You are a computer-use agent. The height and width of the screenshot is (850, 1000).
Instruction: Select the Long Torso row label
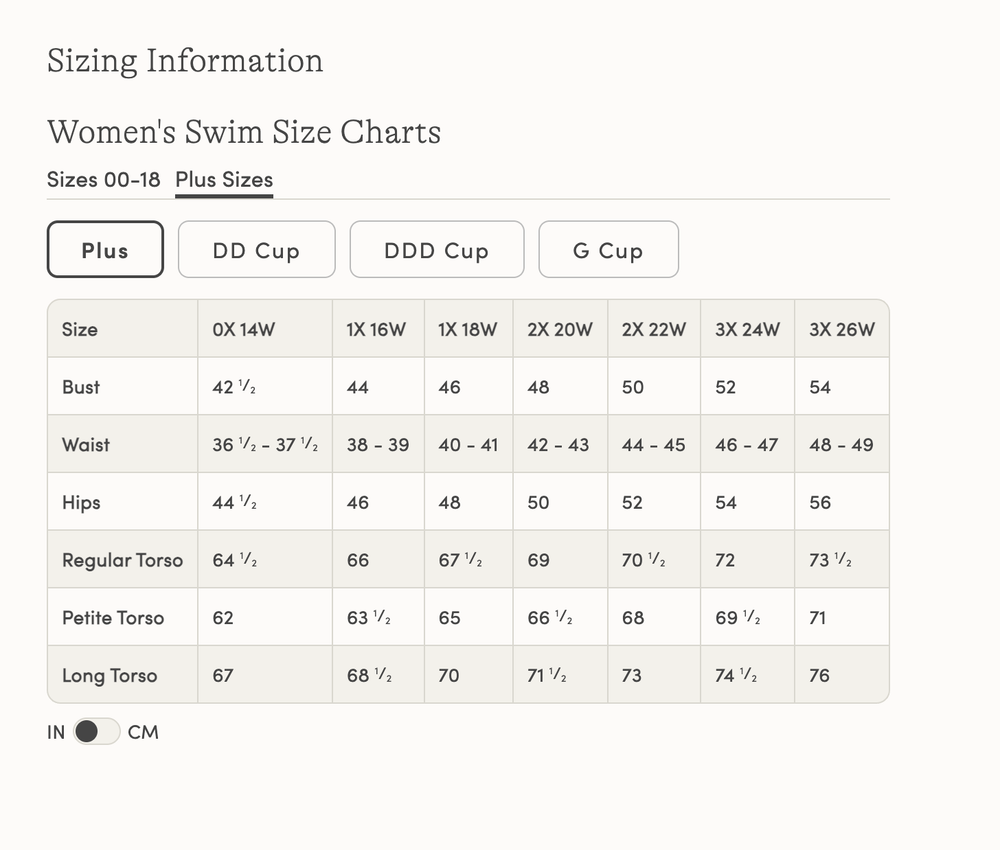(109, 676)
